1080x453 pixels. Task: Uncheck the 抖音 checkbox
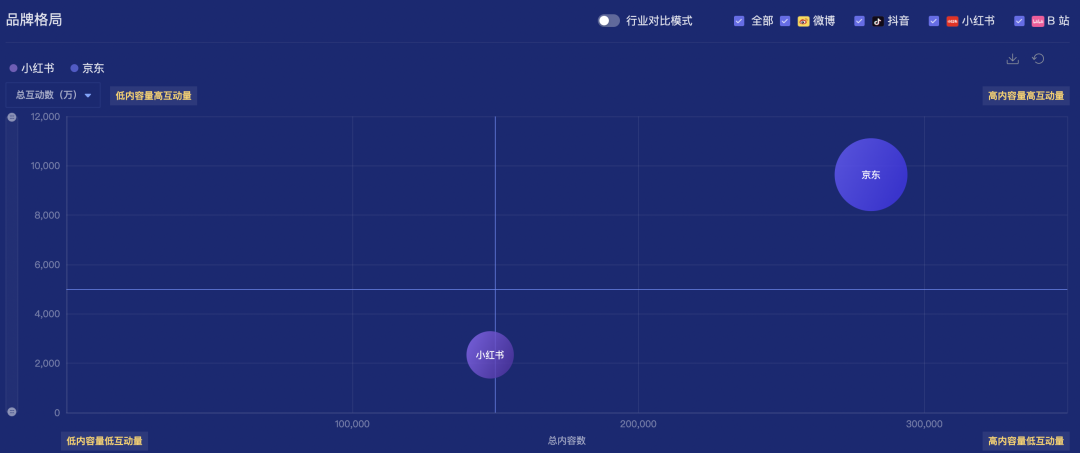859,21
